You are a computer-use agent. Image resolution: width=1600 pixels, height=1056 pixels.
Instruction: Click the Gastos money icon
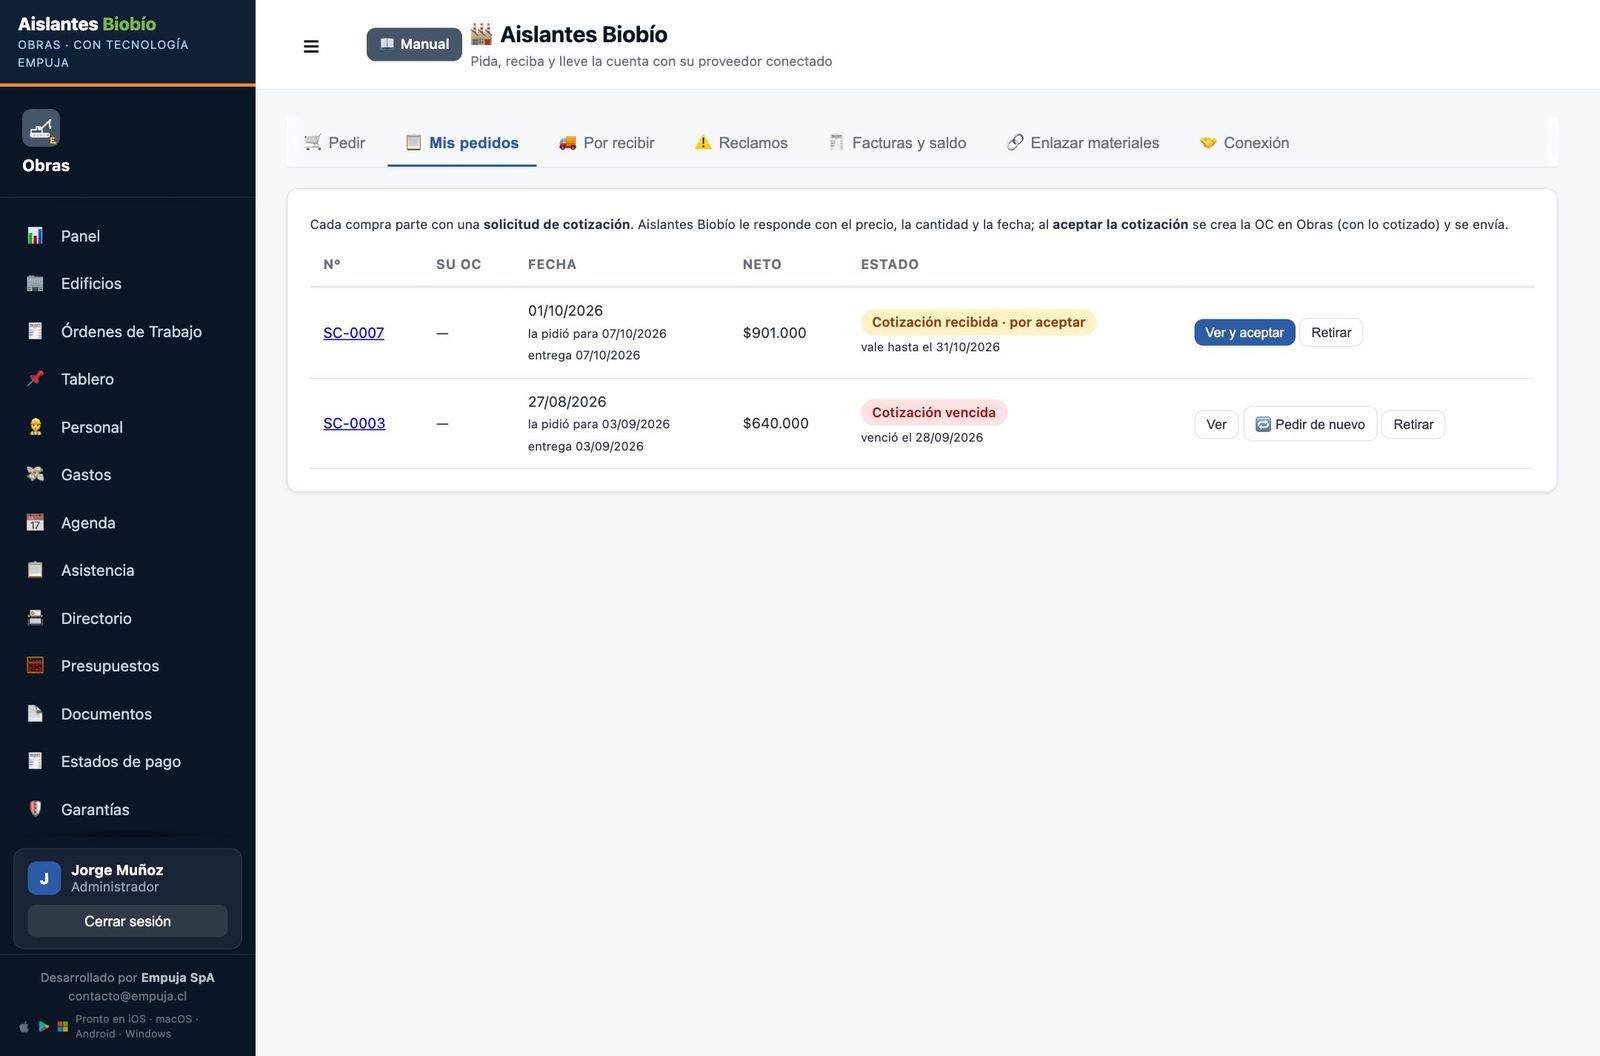(x=35, y=474)
